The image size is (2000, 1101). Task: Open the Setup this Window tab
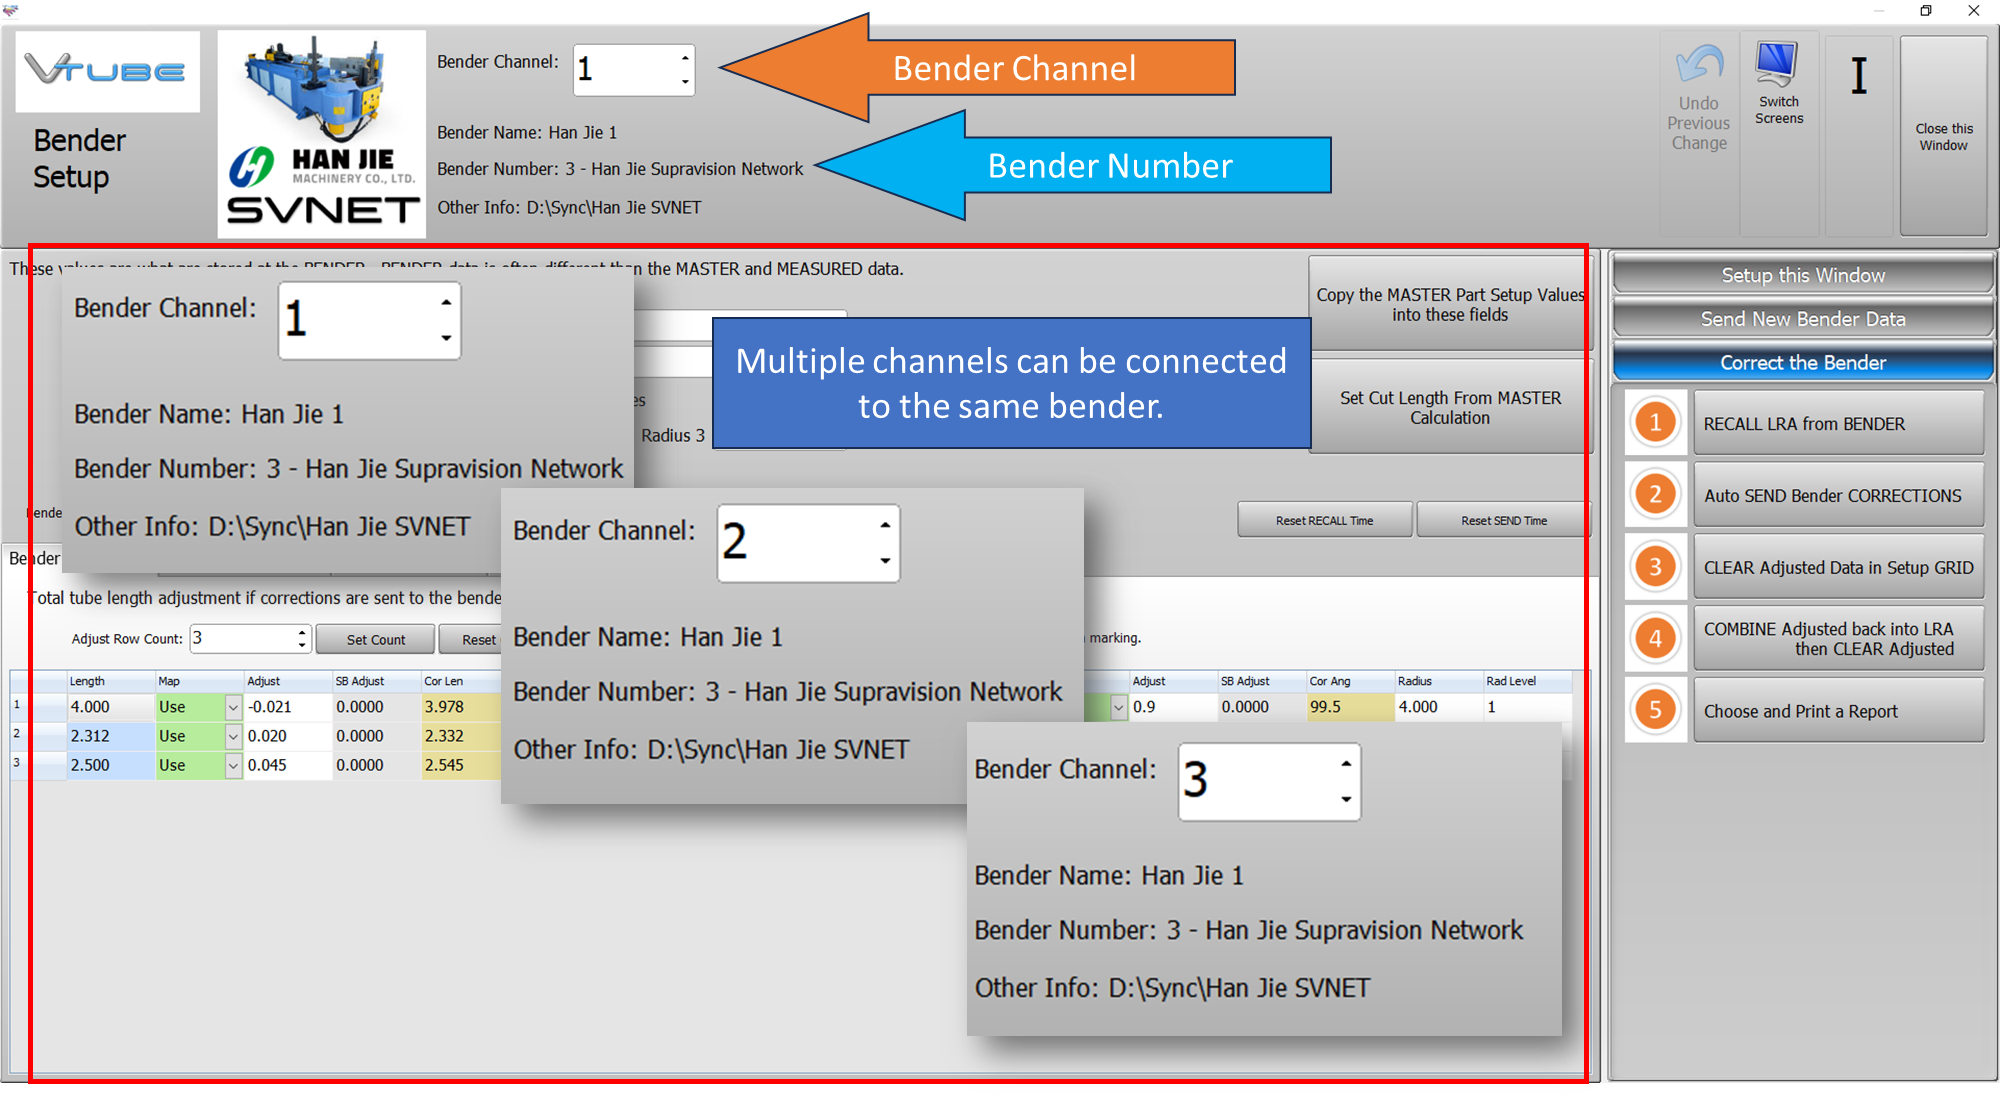[x=1802, y=275]
